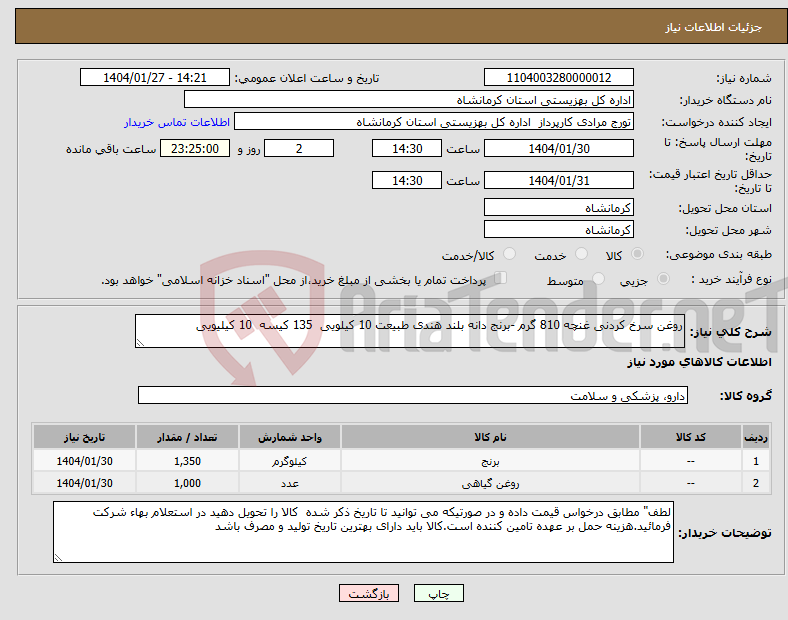
Task: Click the ساعت باقی مانده label
Action: 111,149
